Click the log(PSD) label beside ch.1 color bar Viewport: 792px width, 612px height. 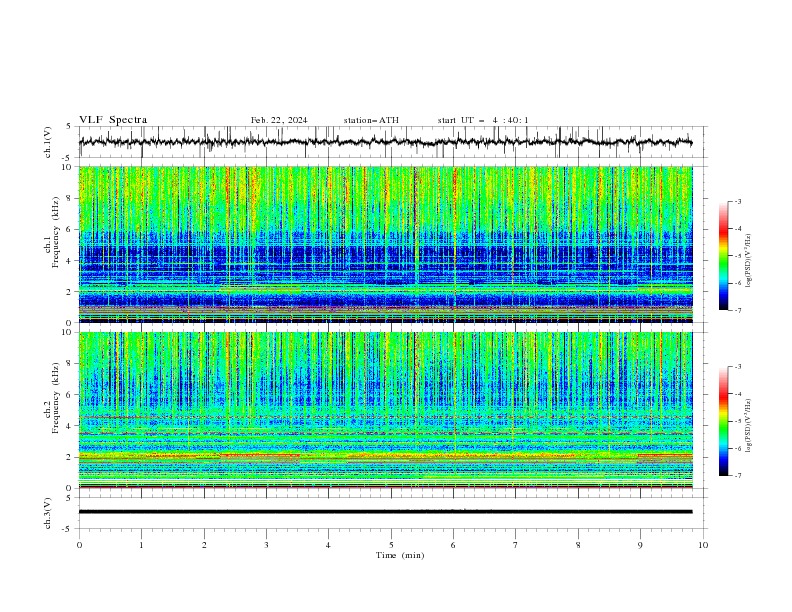pos(749,261)
